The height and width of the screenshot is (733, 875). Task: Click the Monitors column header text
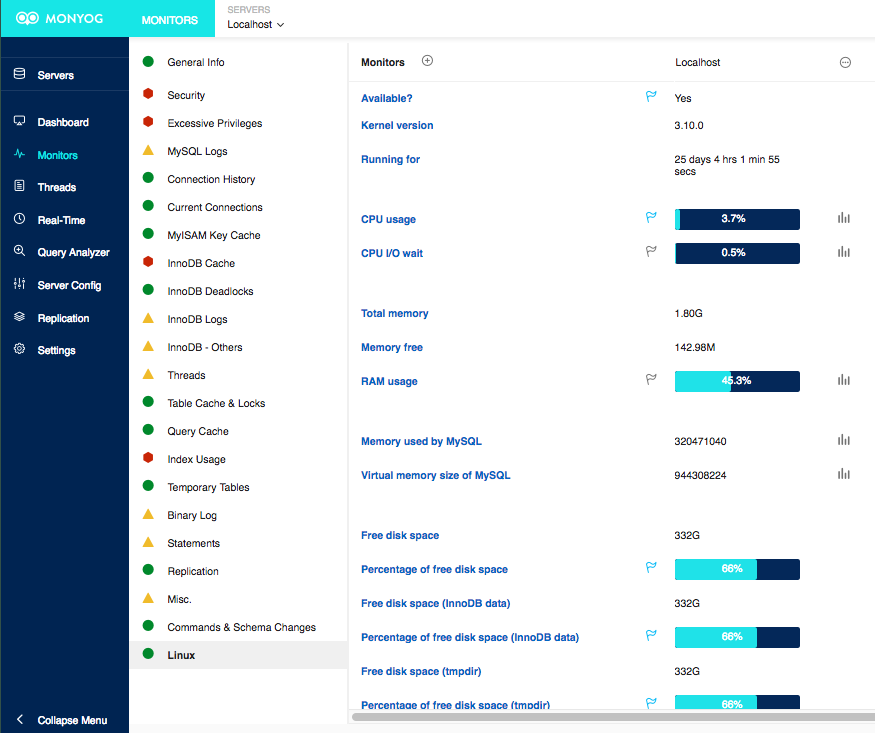click(382, 62)
